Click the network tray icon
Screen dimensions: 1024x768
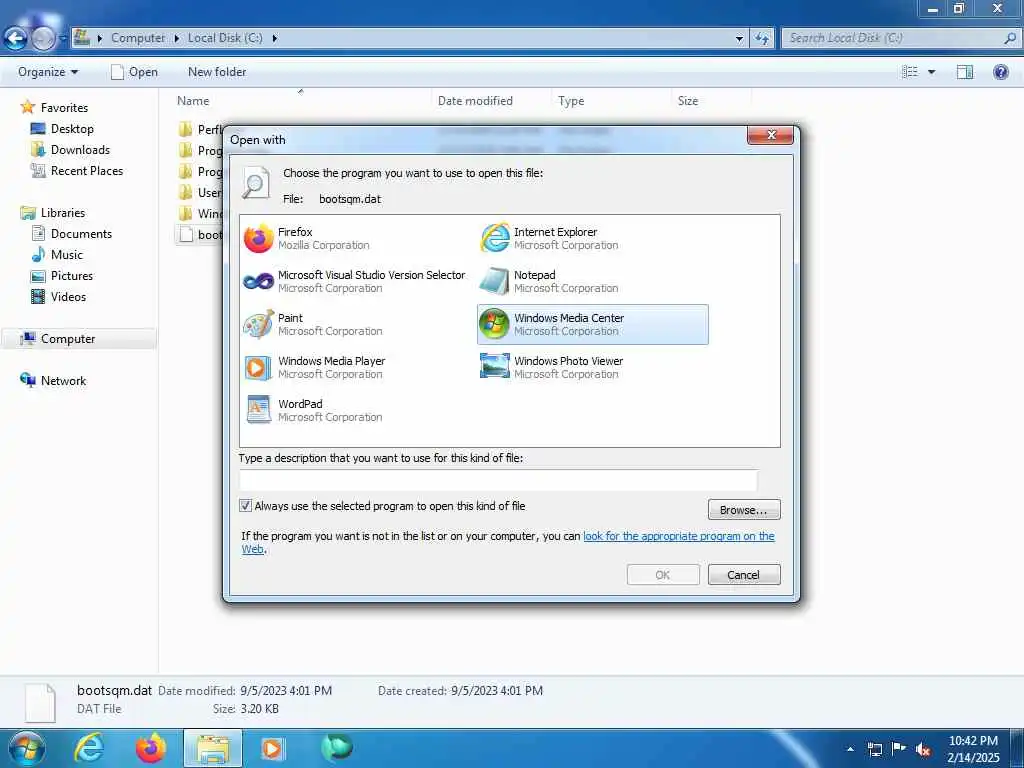coord(874,749)
